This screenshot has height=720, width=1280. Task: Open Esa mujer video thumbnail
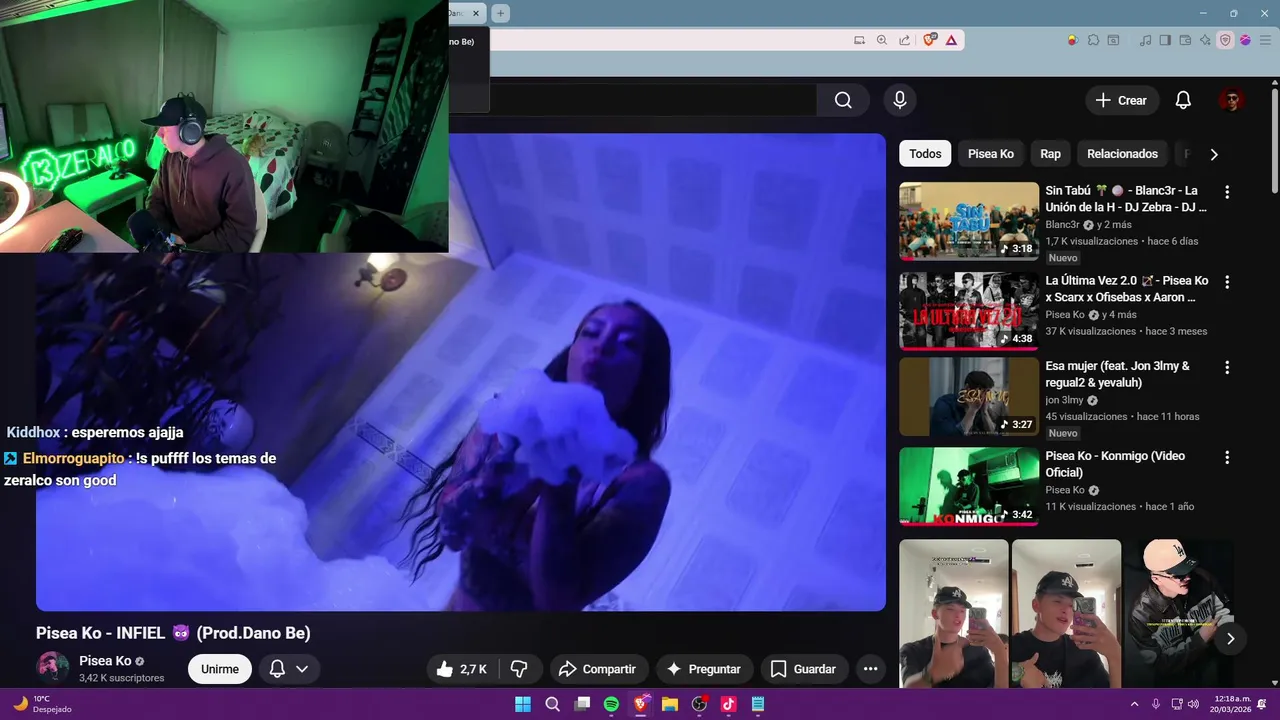point(969,396)
